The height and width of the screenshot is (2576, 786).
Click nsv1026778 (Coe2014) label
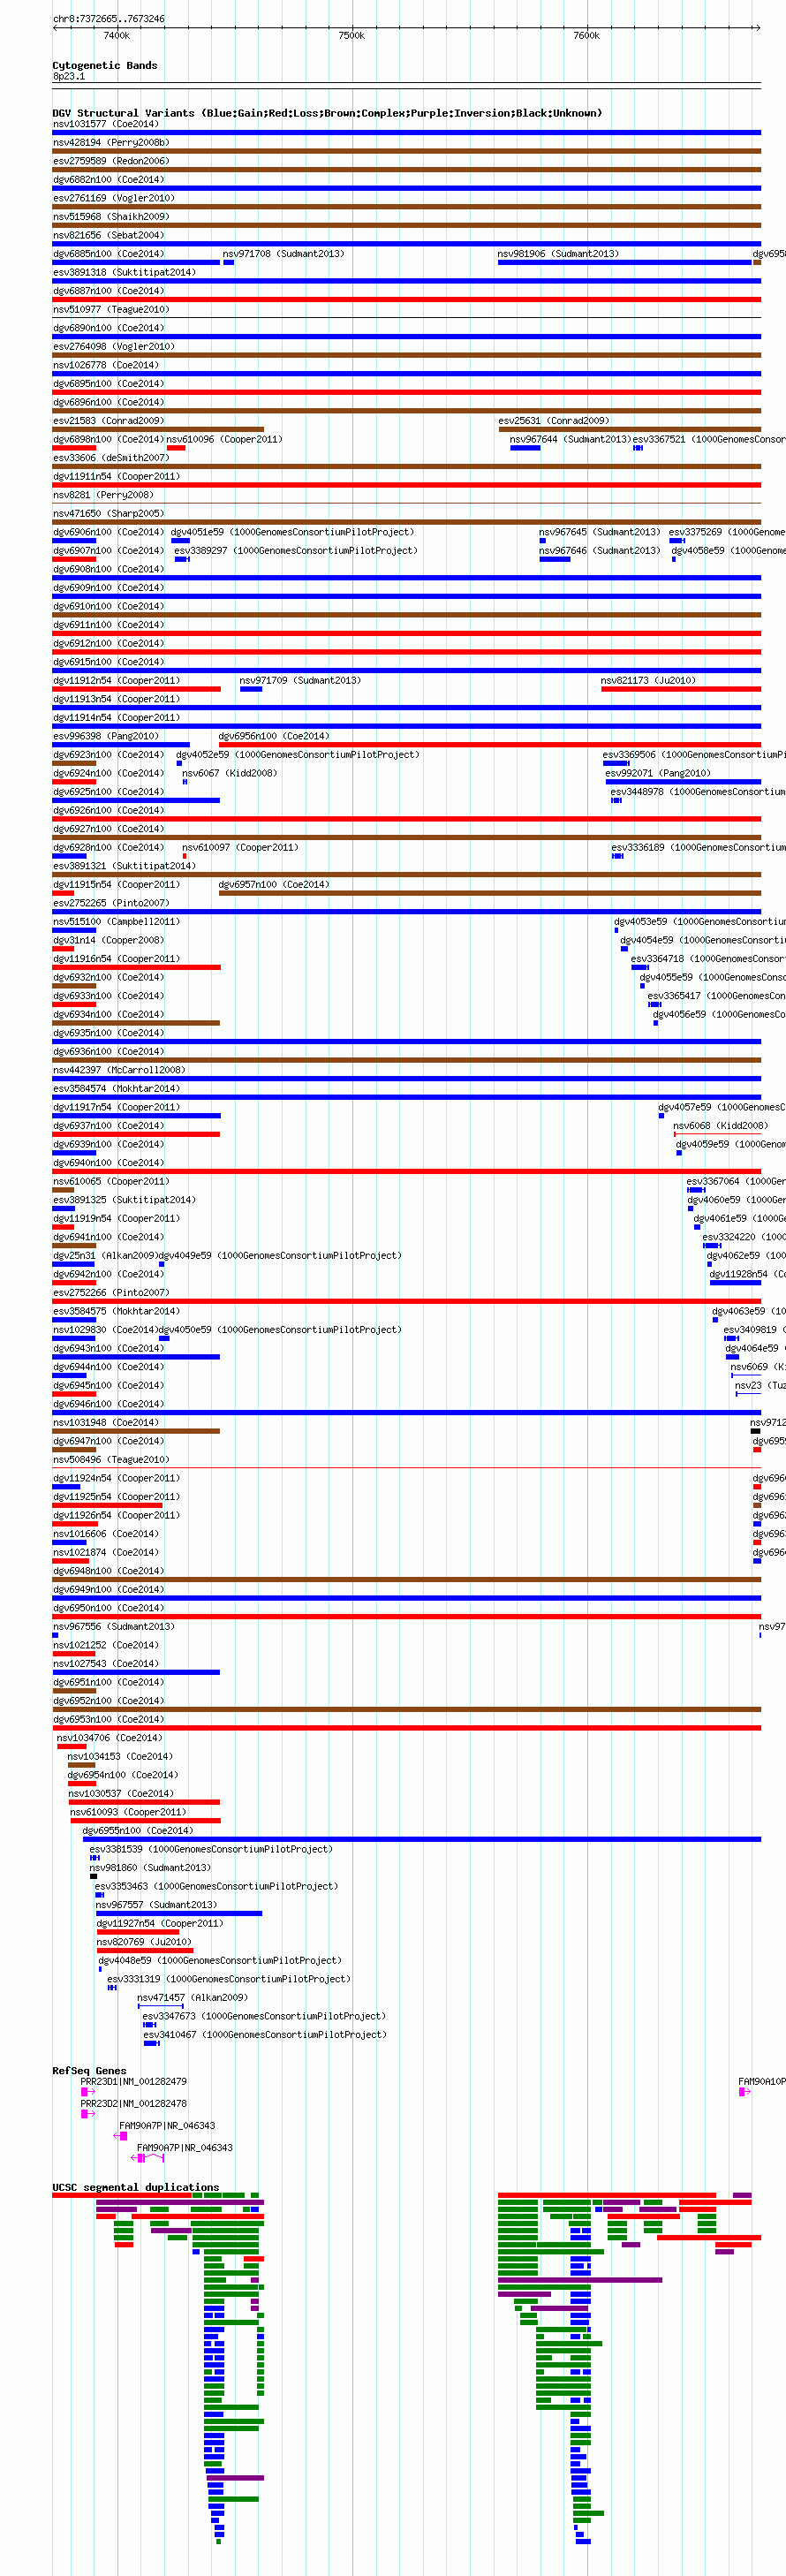[x=106, y=365]
